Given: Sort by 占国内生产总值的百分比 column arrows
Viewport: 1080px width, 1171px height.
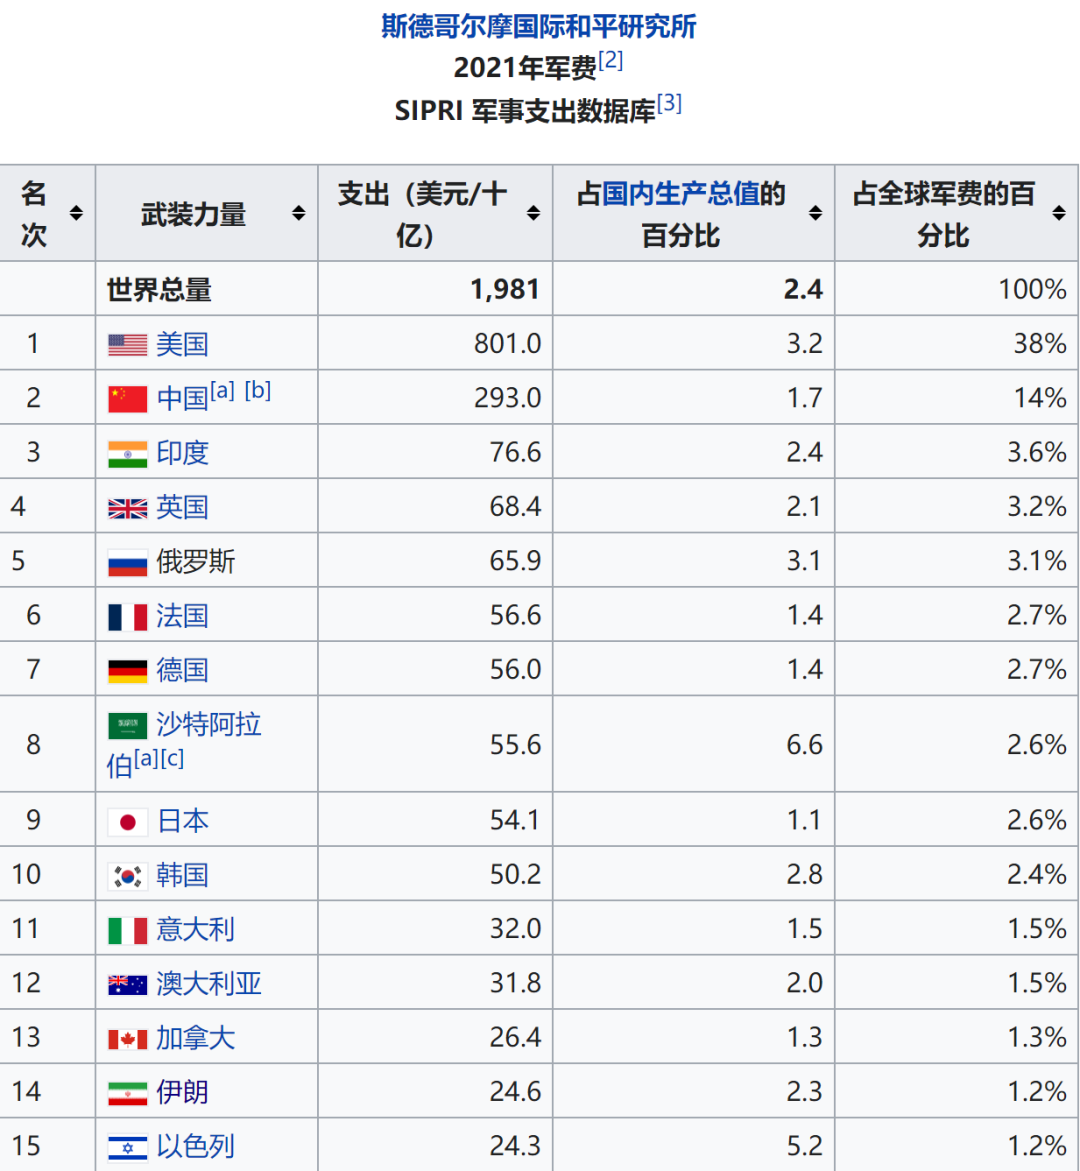Looking at the screenshot, I should tap(816, 213).
